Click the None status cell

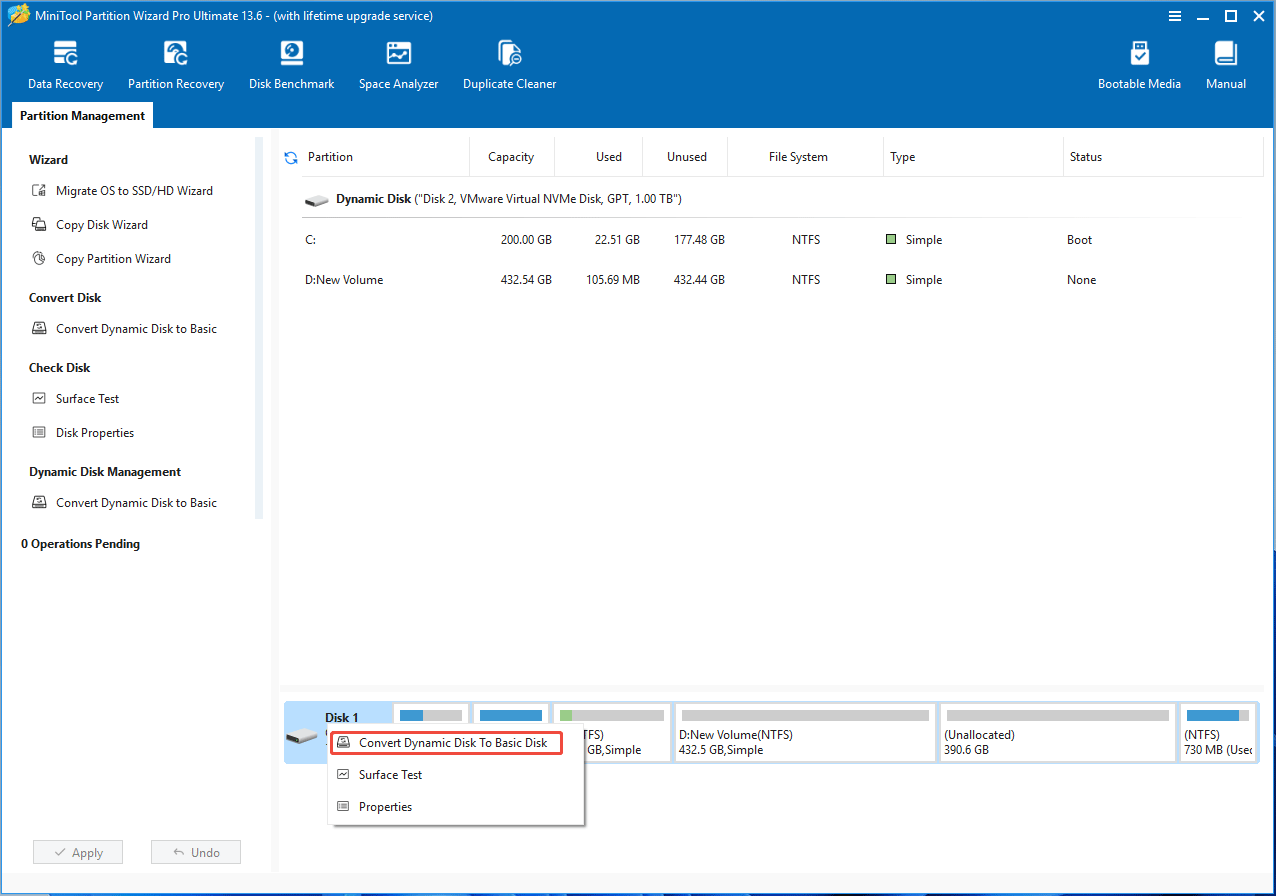coord(1081,280)
